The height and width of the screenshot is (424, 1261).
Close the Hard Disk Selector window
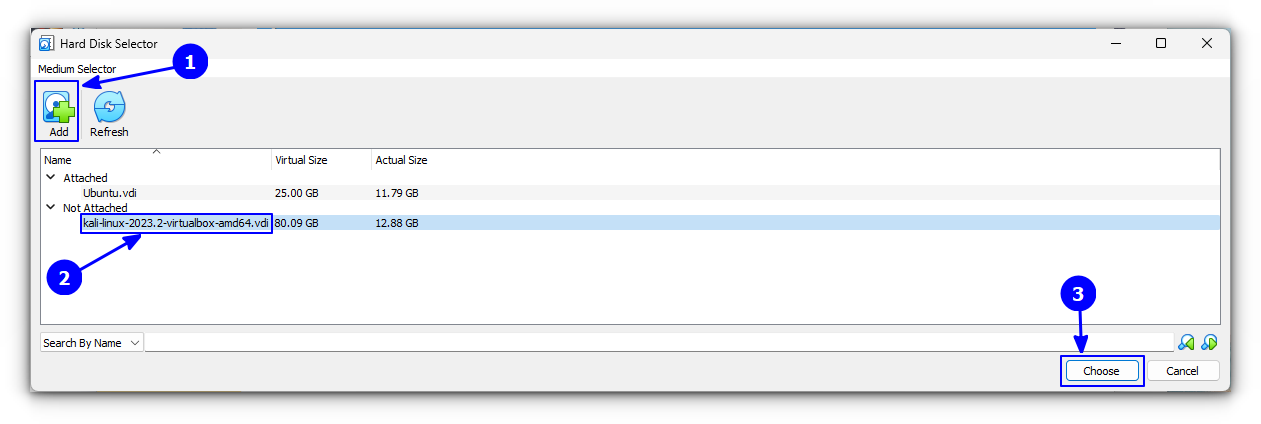coord(1207,43)
